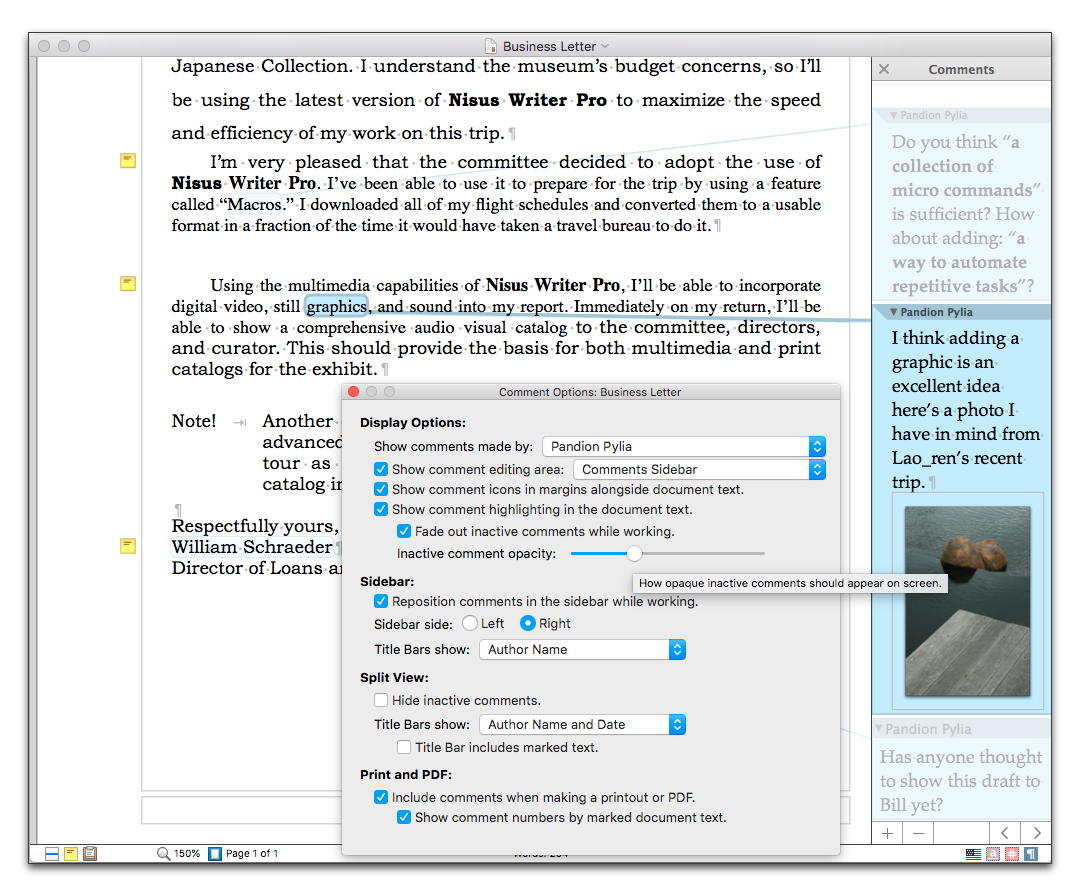Click the magnifying glass zoom icon
This screenshot has width=1080, height=896.
coord(163,853)
